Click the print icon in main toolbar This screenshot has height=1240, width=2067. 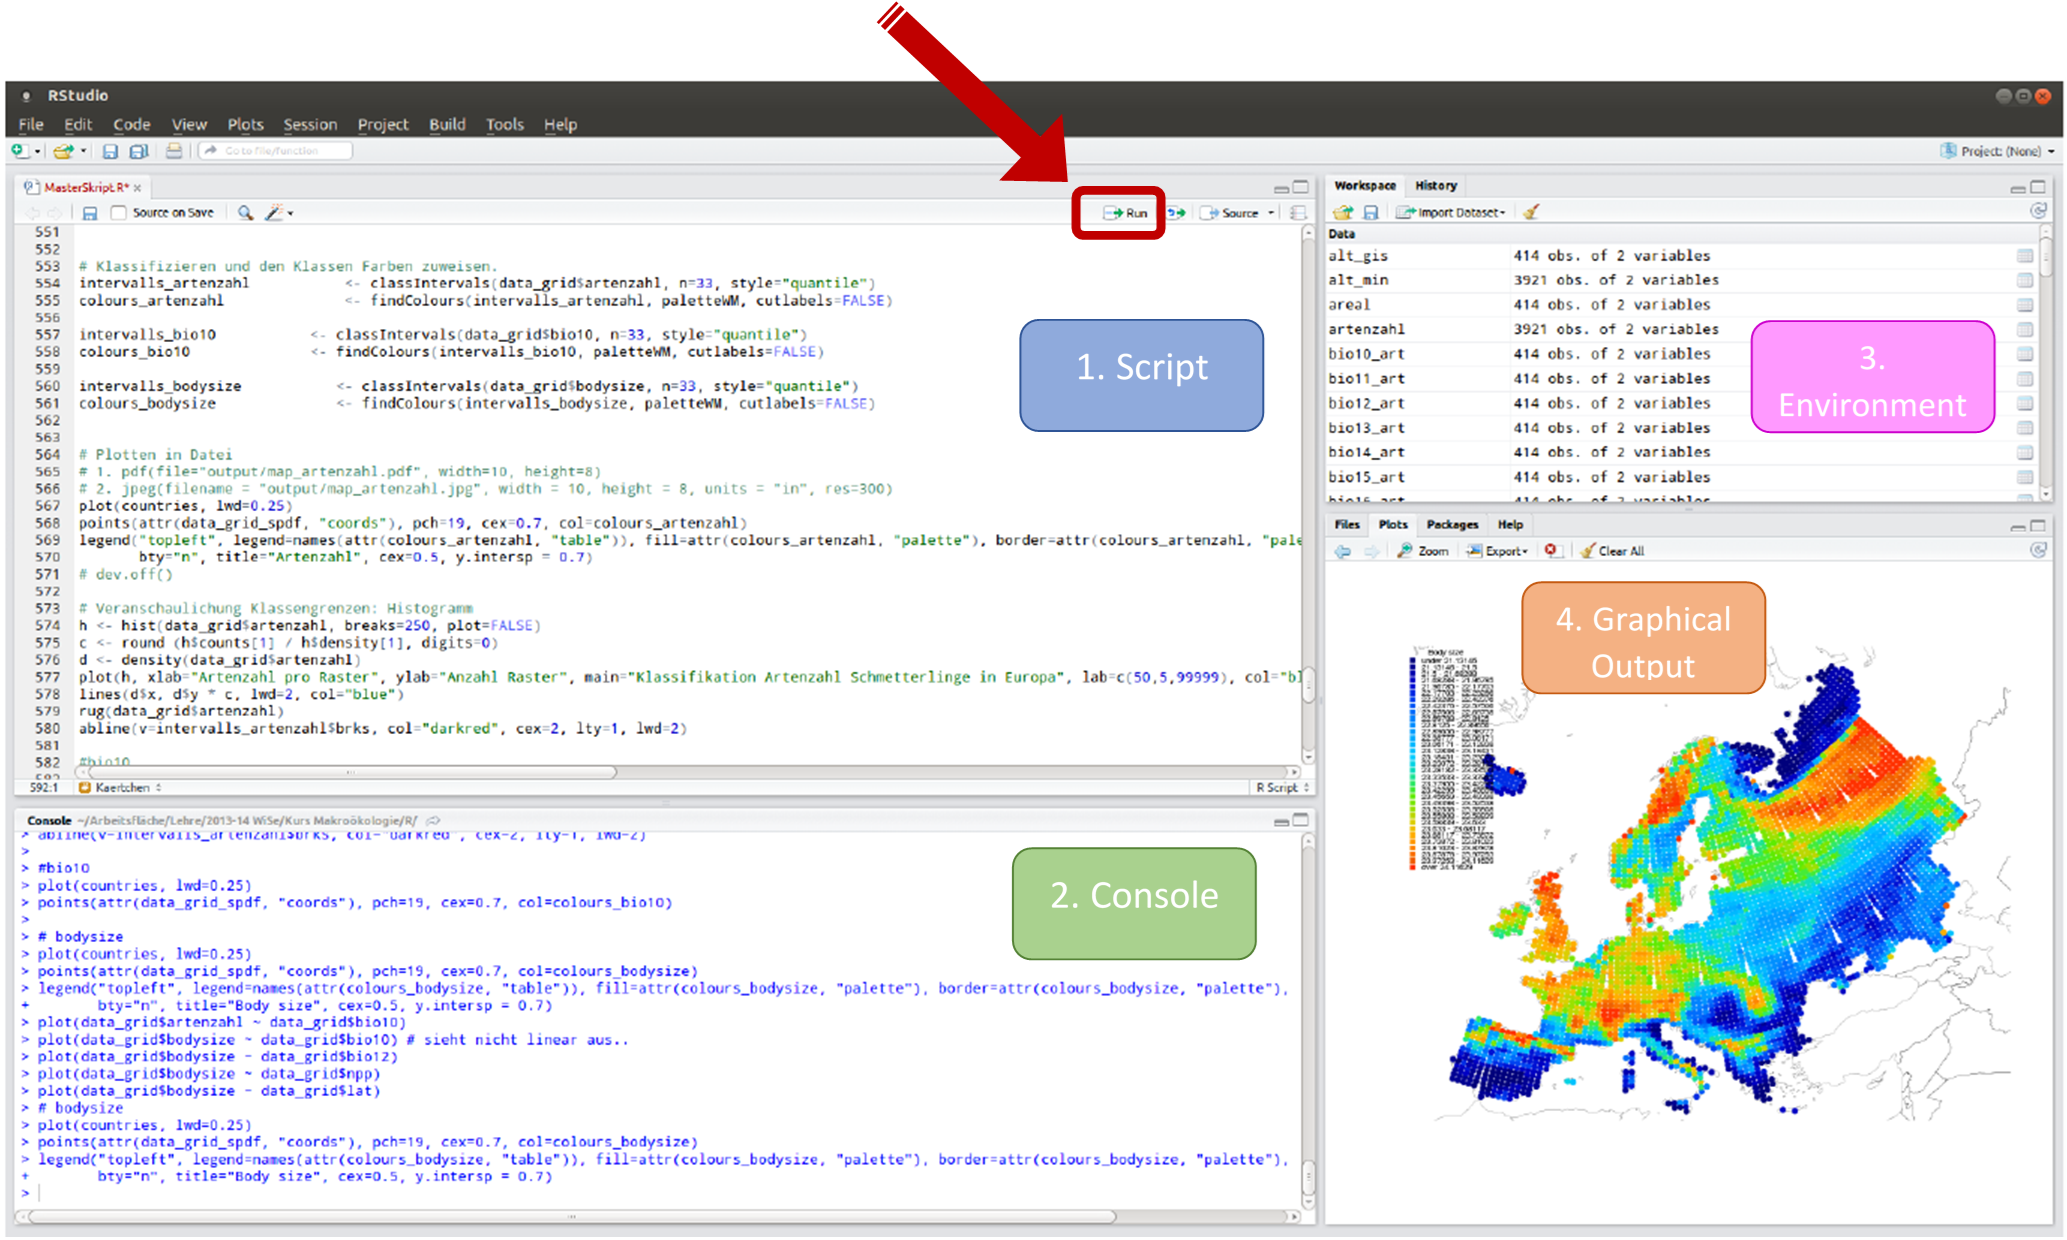(x=174, y=151)
